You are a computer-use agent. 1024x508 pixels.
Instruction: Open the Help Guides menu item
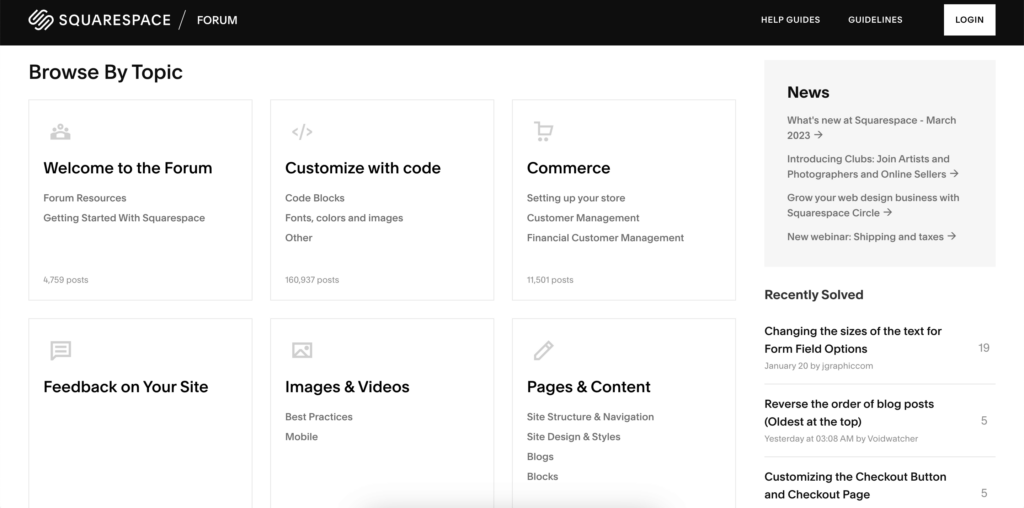(790, 20)
